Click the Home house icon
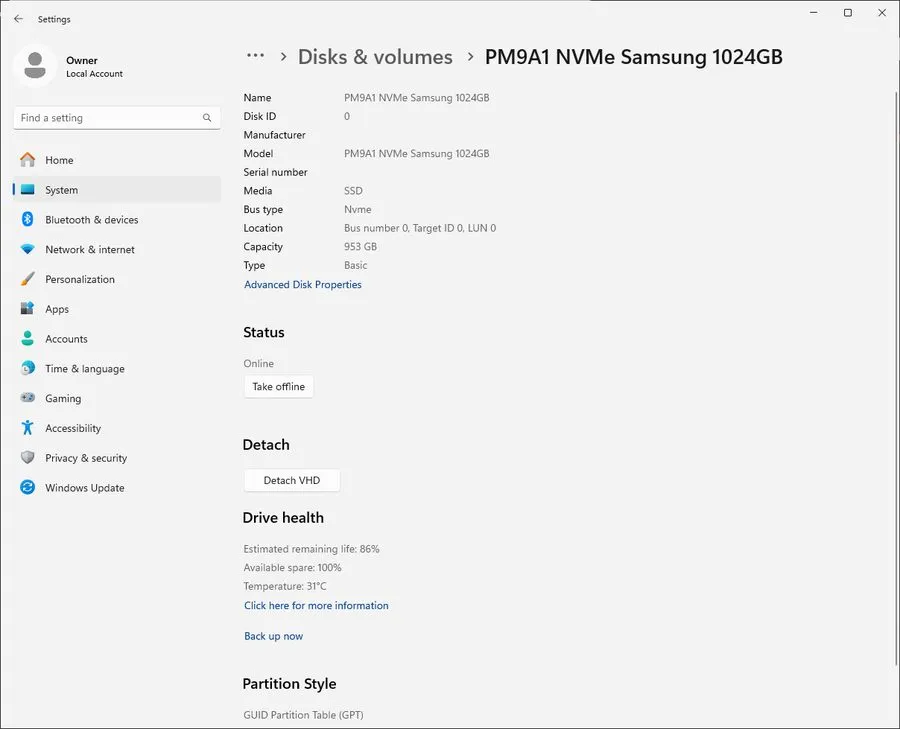Screen dimensions: 900x729 tap(28, 160)
